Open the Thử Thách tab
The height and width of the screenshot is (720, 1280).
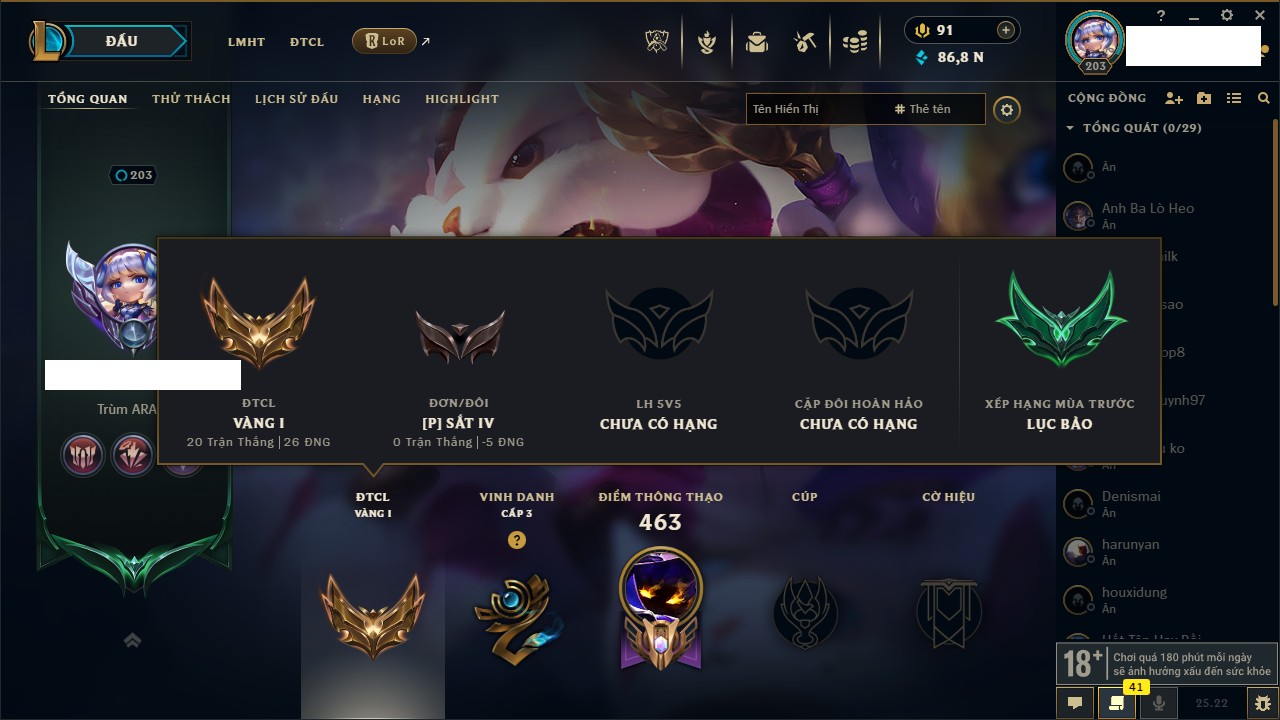coord(191,99)
